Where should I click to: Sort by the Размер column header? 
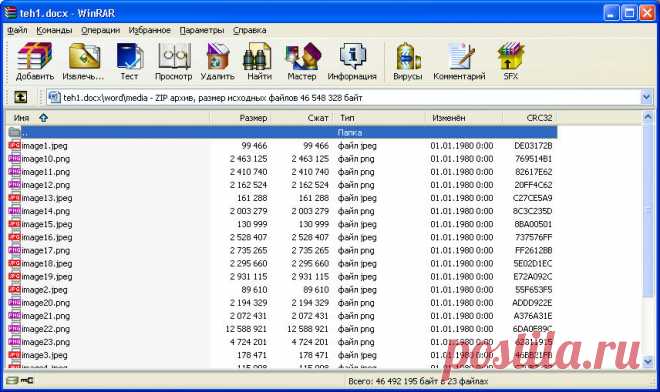pos(240,118)
